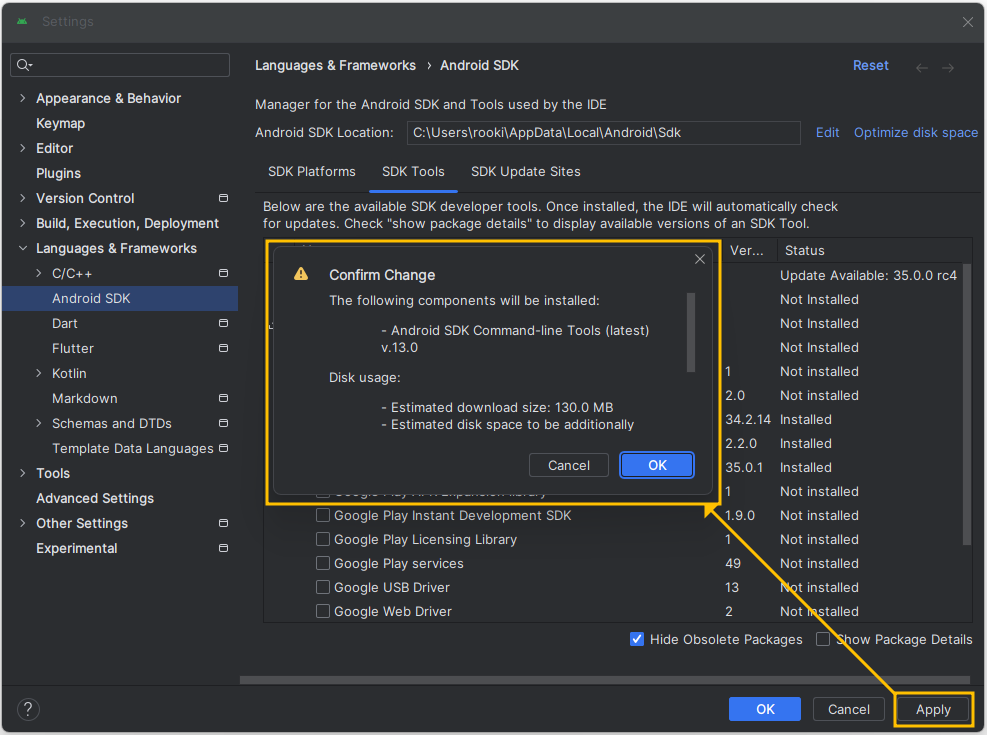
Task: Click the SDK tools table vertical scrollbar
Action: (x=967, y=405)
